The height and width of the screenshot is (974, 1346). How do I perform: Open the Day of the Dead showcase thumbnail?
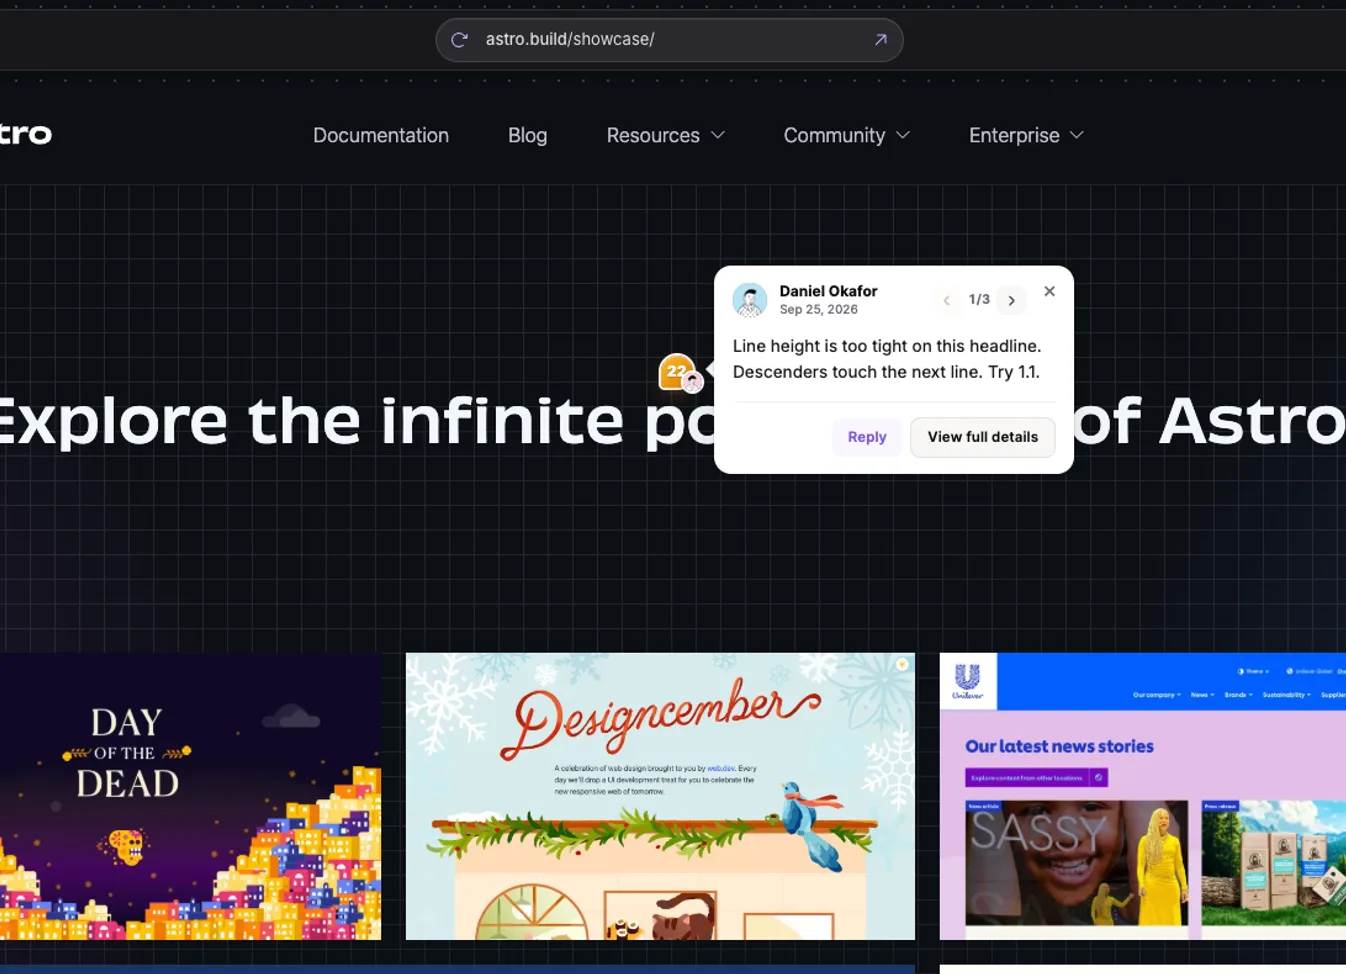190,796
